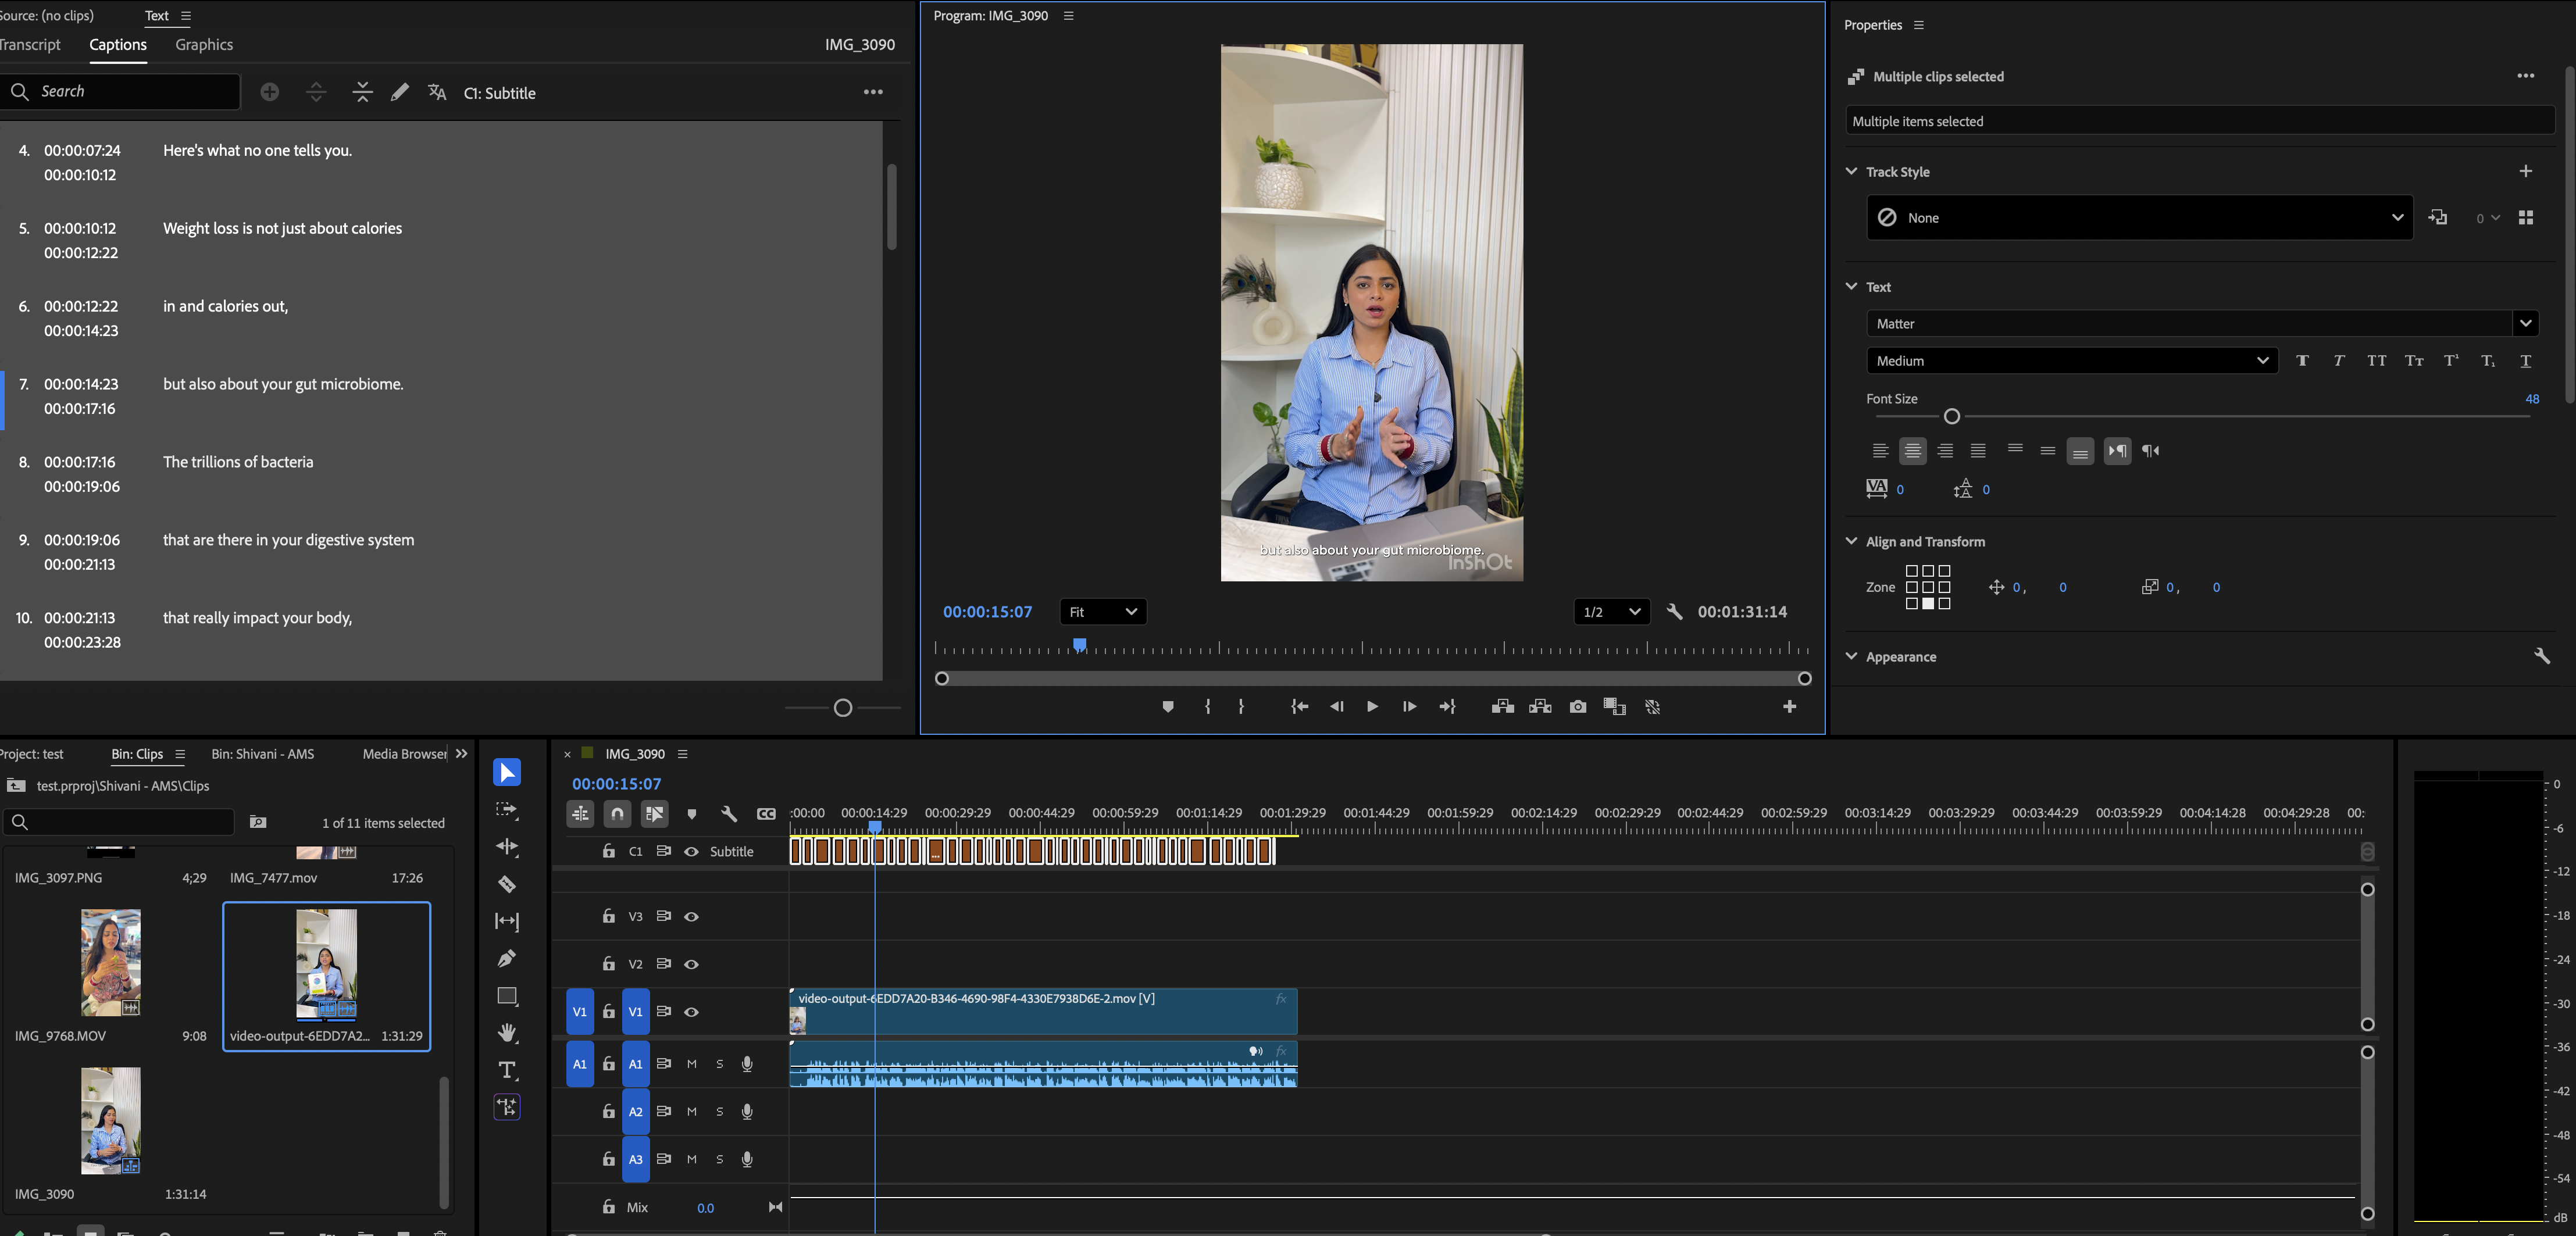This screenshot has width=2576, height=1236.
Task: Mute audio track A1
Action: coord(691,1064)
